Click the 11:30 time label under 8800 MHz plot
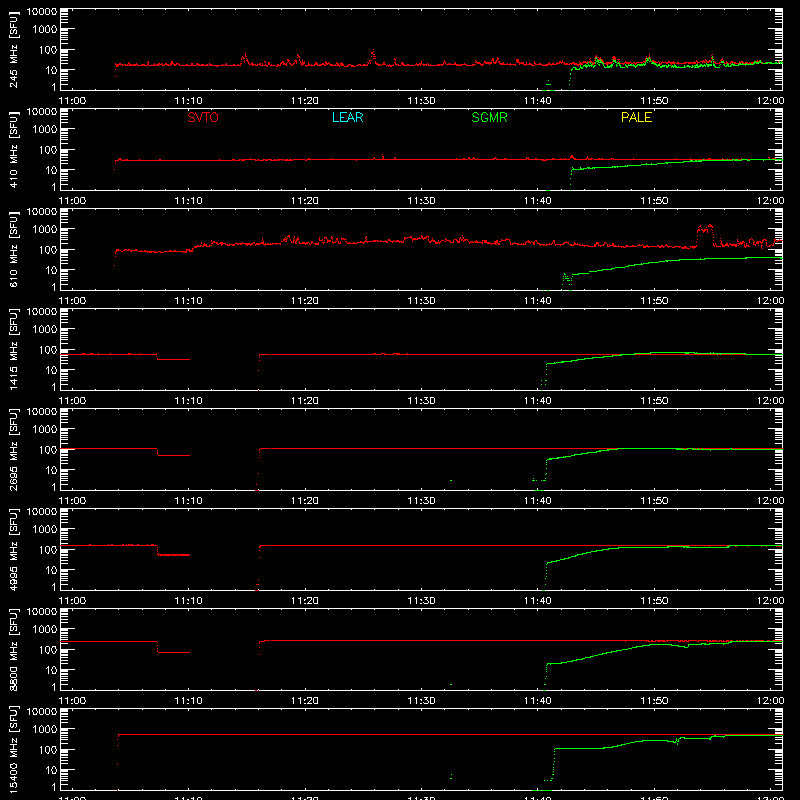The width and height of the screenshot is (800, 800). 421,701
